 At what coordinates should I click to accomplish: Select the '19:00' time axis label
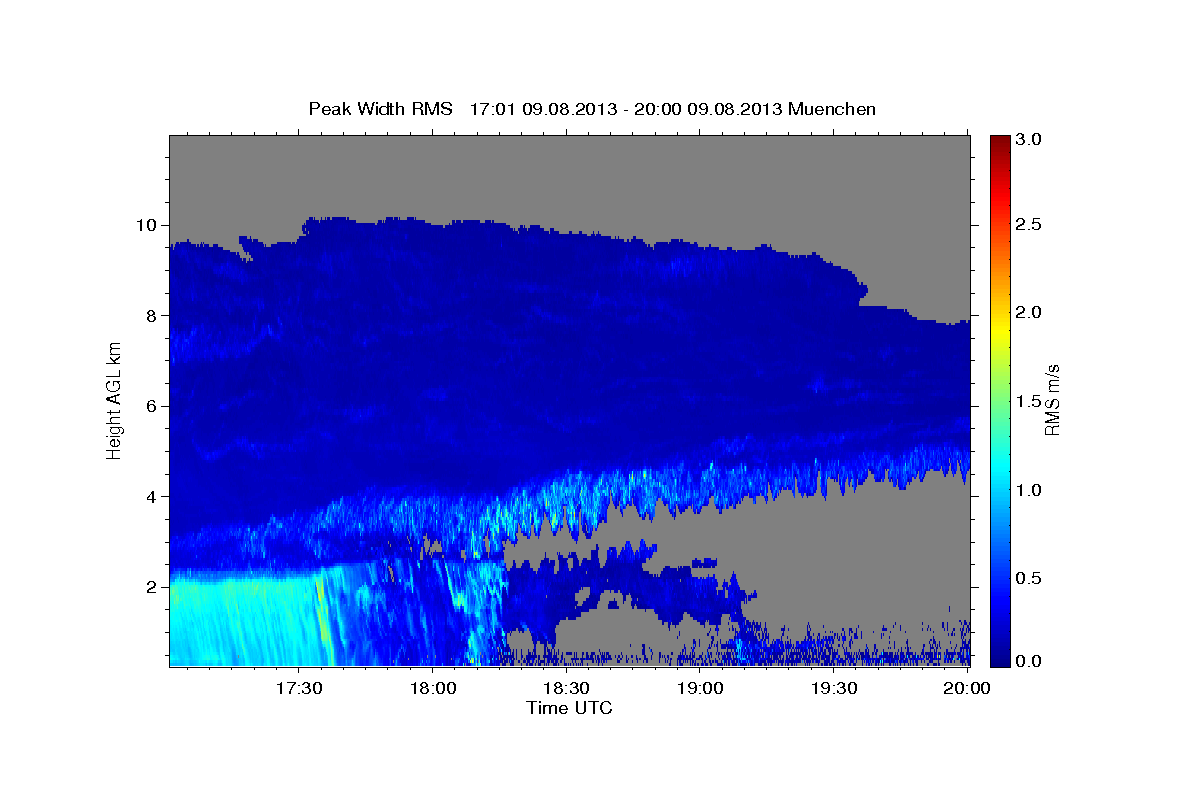[x=700, y=688]
